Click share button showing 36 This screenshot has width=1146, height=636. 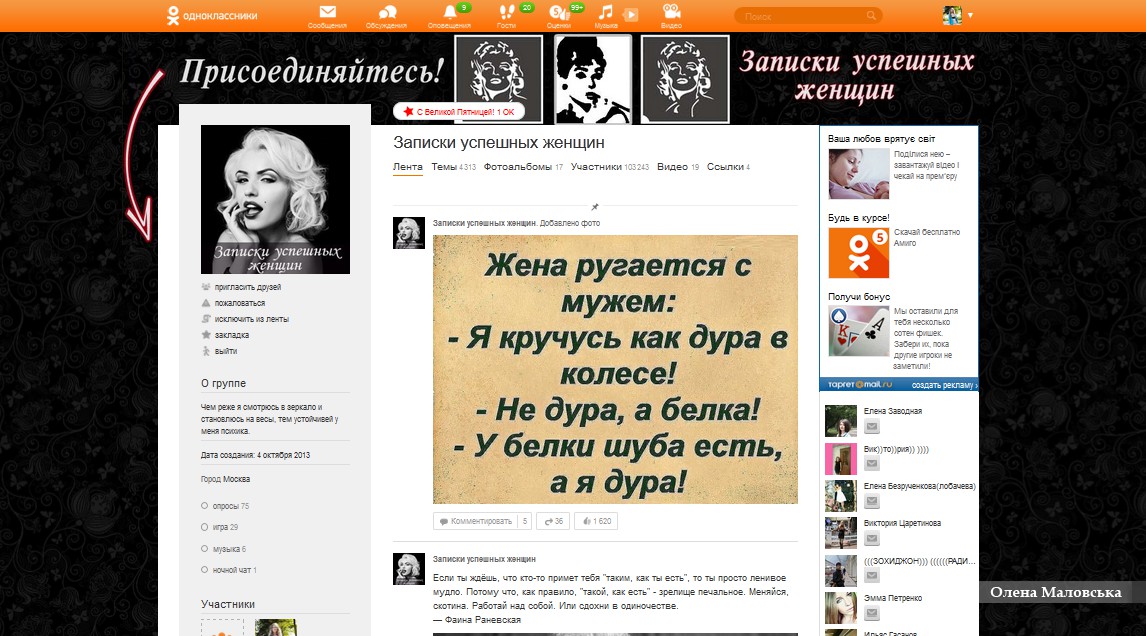tap(553, 521)
